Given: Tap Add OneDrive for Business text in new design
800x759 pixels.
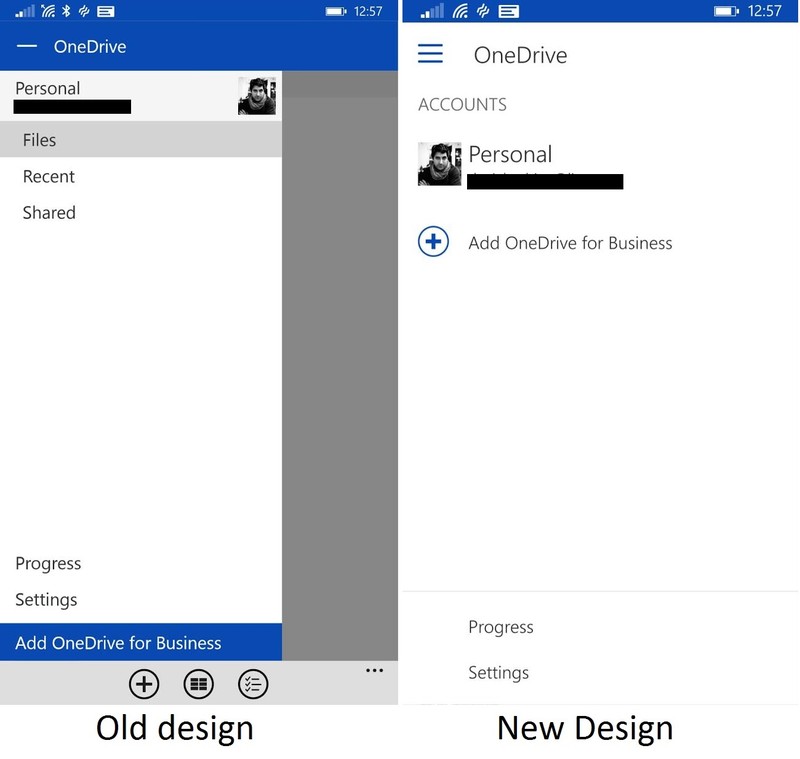Looking at the screenshot, I should (570, 243).
